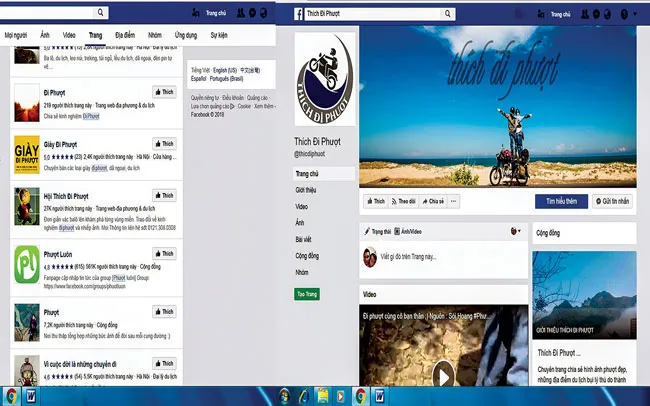Open Windows Media Player in taskbar
650x406 pixels.
tap(340, 396)
